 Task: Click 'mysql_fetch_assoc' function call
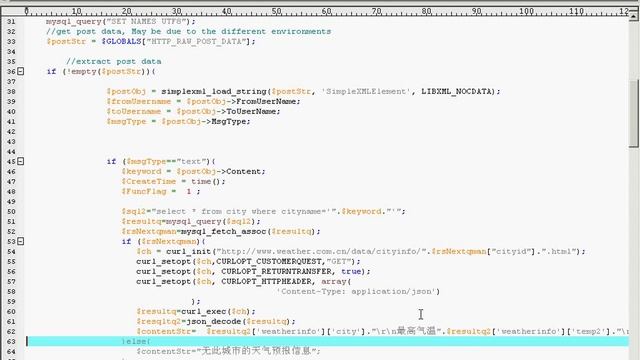click(x=224, y=231)
